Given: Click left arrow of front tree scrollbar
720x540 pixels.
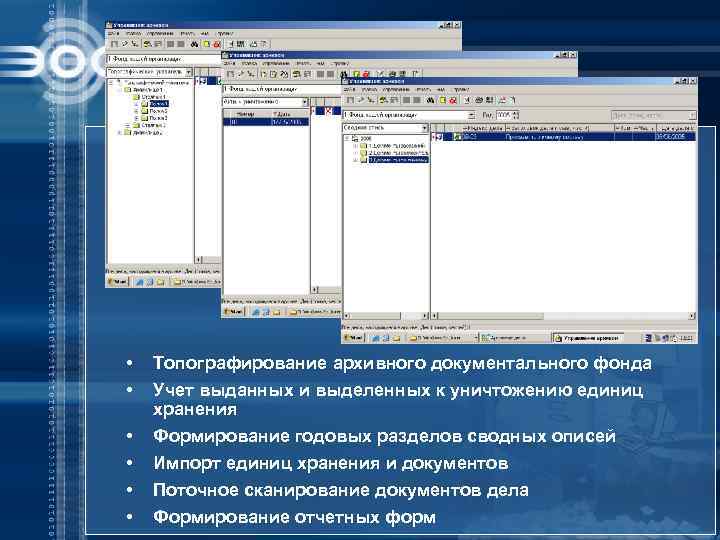Looking at the screenshot, I should click(x=347, y=316).
